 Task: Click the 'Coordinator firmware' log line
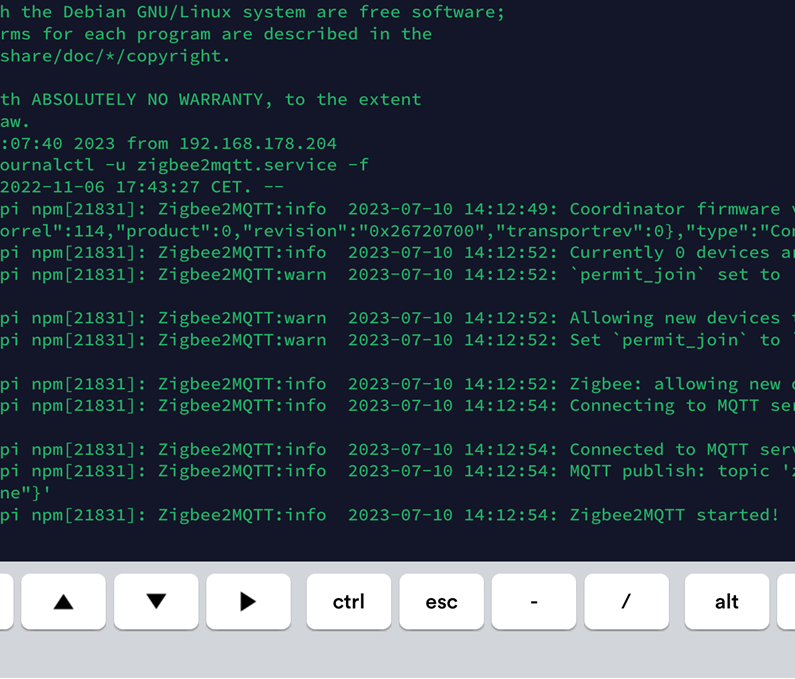point(398,209)
